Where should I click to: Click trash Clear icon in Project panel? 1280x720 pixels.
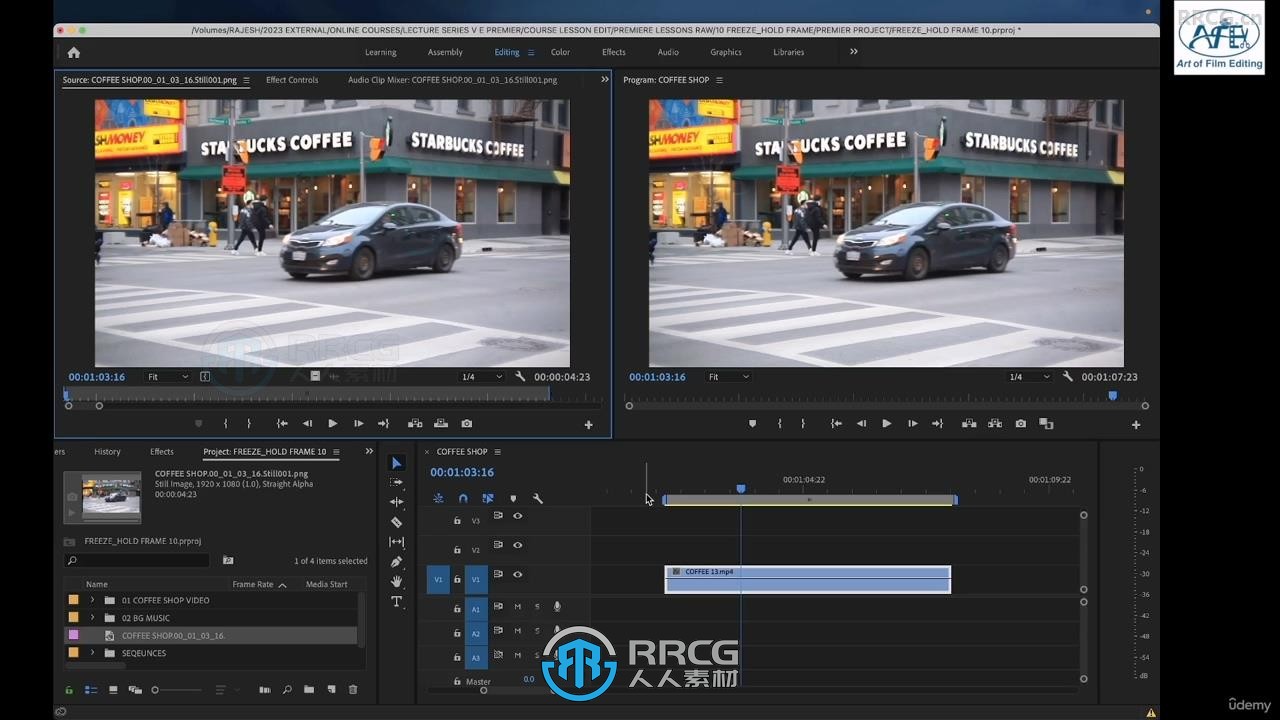click(x=353, y=690)
